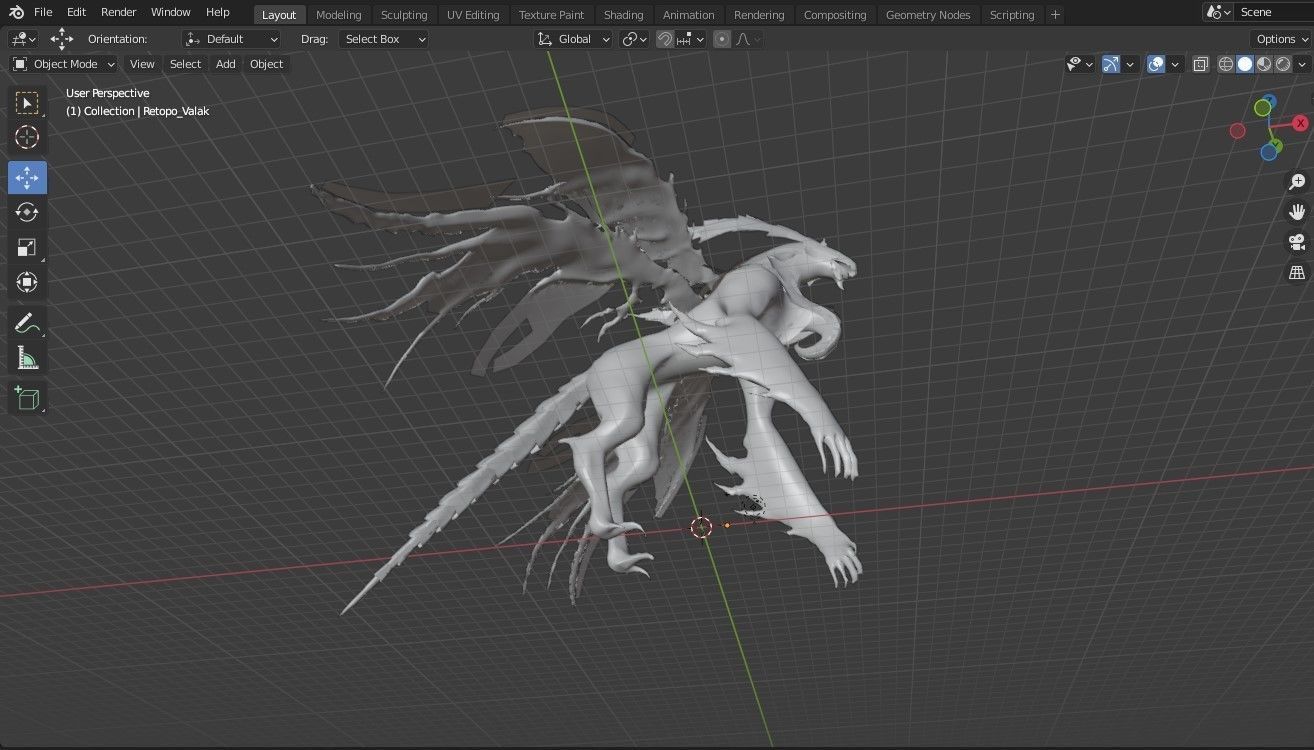Viewport: 1314px width, 750px height.
Task: Open the viewport Object menu
Action: tap(266, 64)
